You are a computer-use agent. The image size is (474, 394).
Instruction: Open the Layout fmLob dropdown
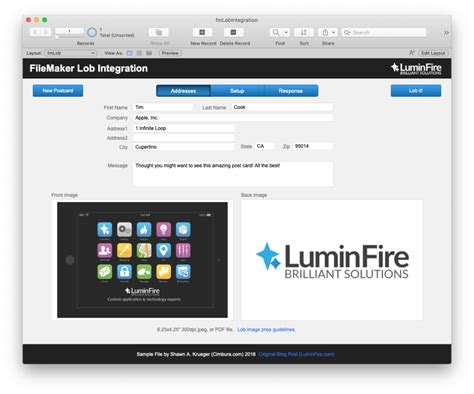(x=71, y=53)
